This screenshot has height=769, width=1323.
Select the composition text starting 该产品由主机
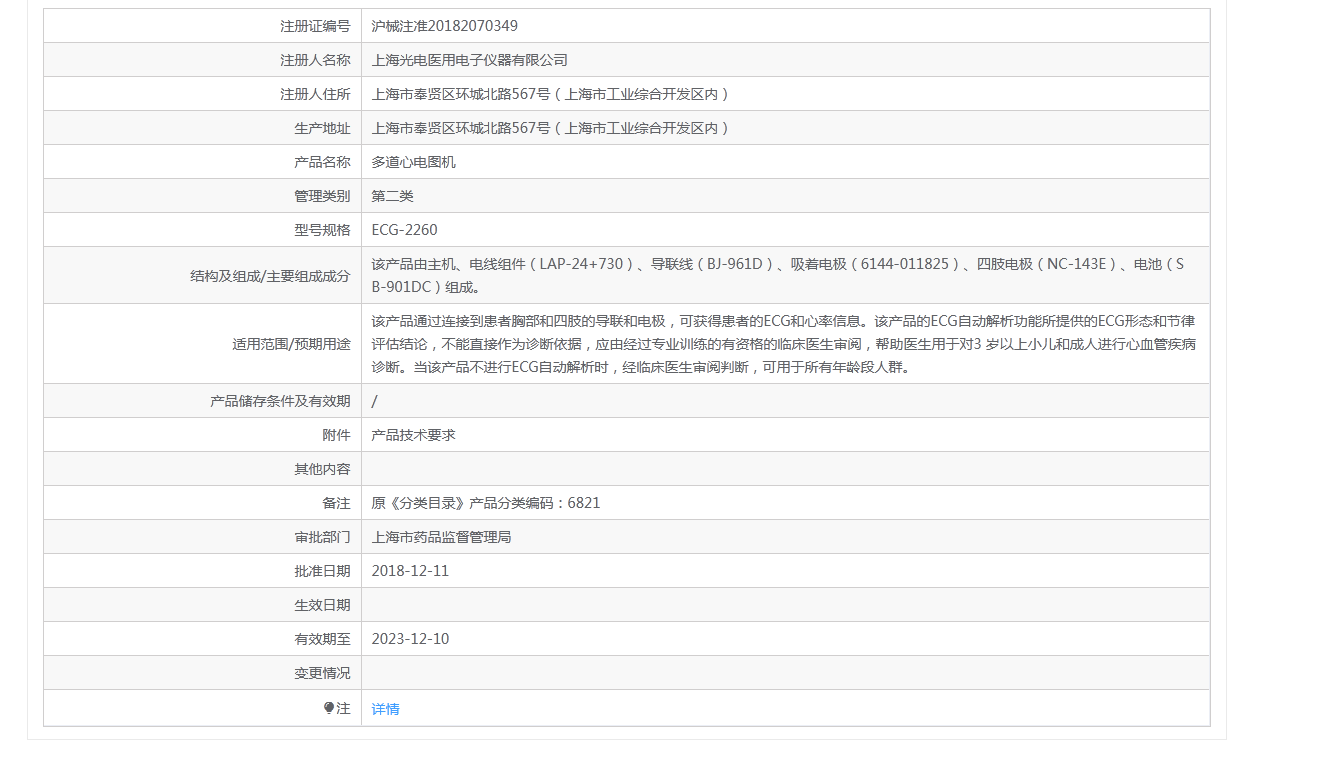point(778,276)
